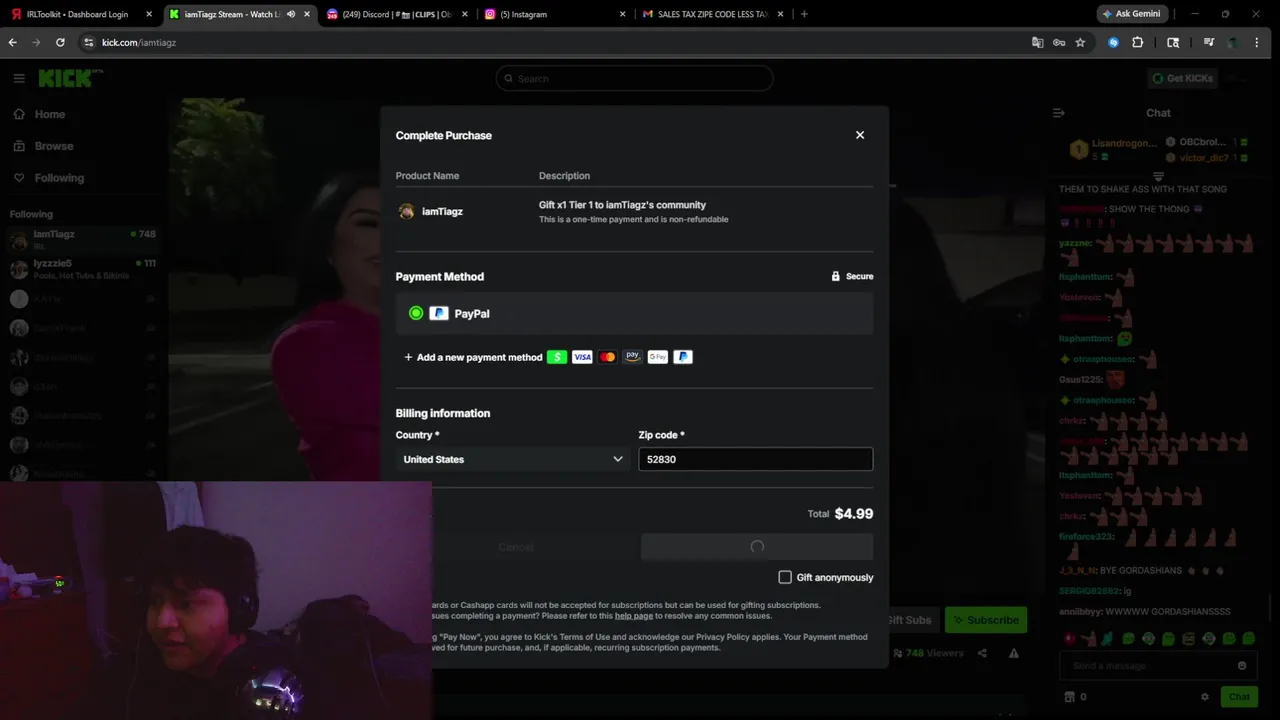Click the green Chat send button
This screenshot has width=1280, height=720.
pyautogui.click(x=1239, y=697)
